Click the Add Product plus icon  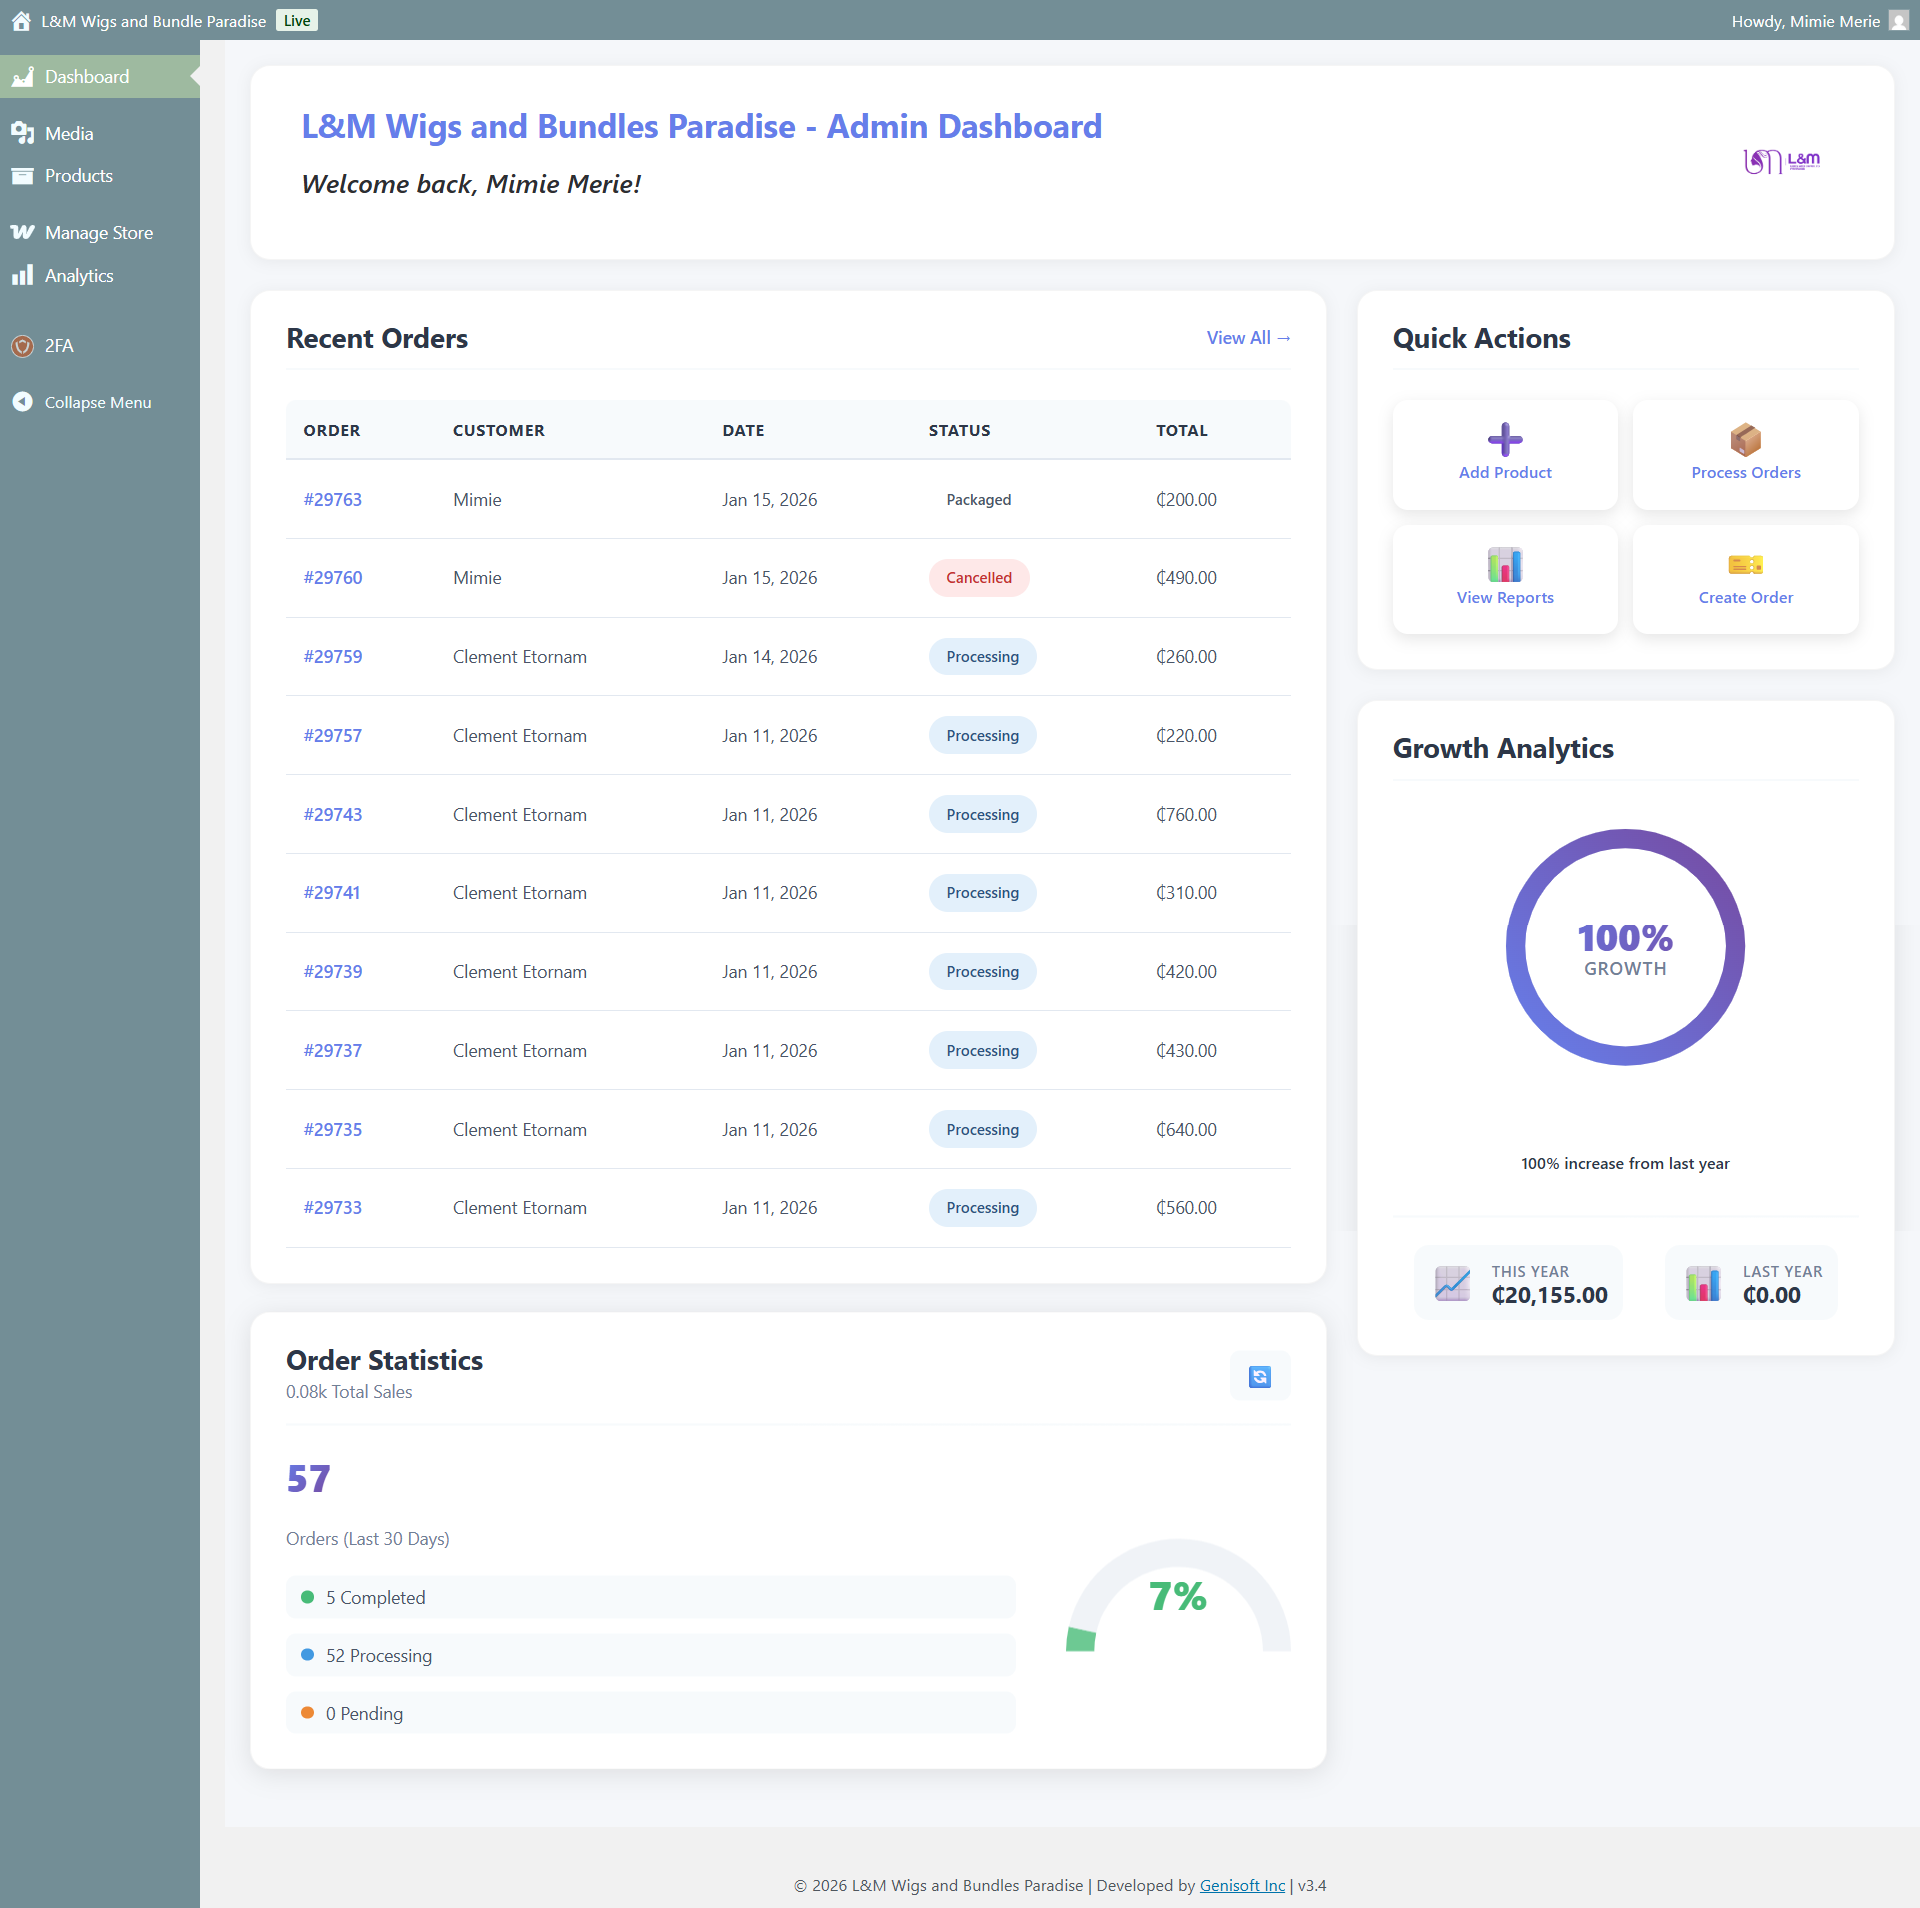click(1504, 439)
